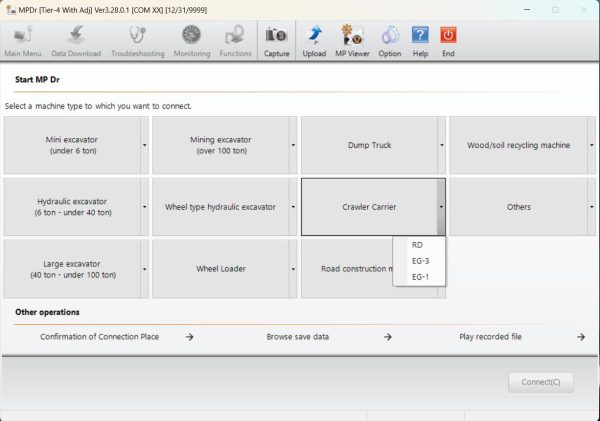Click arrow beside Browse save data
The image size is (600, 421).
(388, 337)
